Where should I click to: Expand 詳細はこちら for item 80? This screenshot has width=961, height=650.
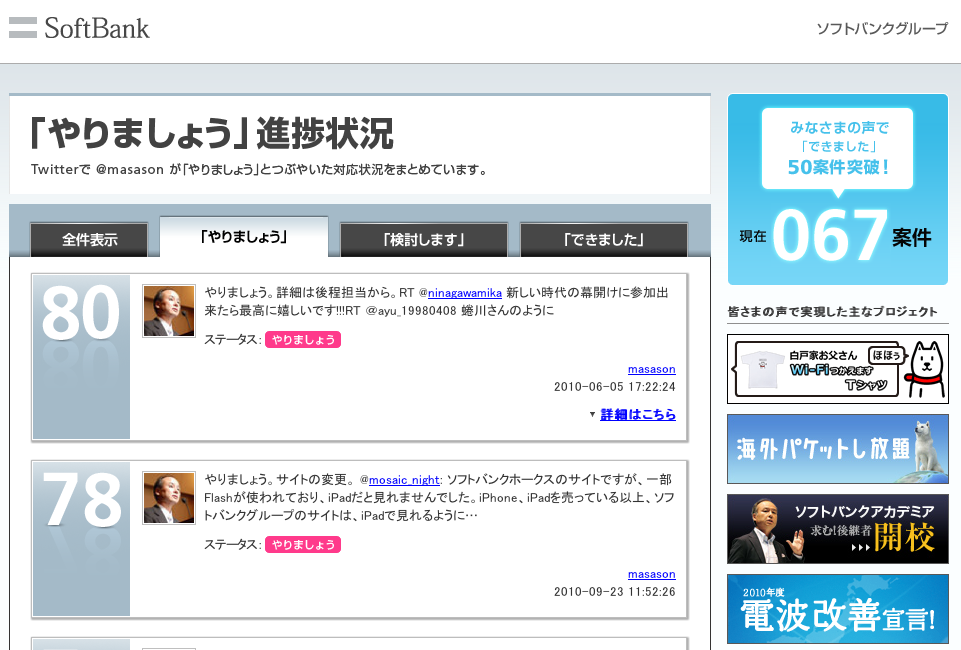[637, 415]
